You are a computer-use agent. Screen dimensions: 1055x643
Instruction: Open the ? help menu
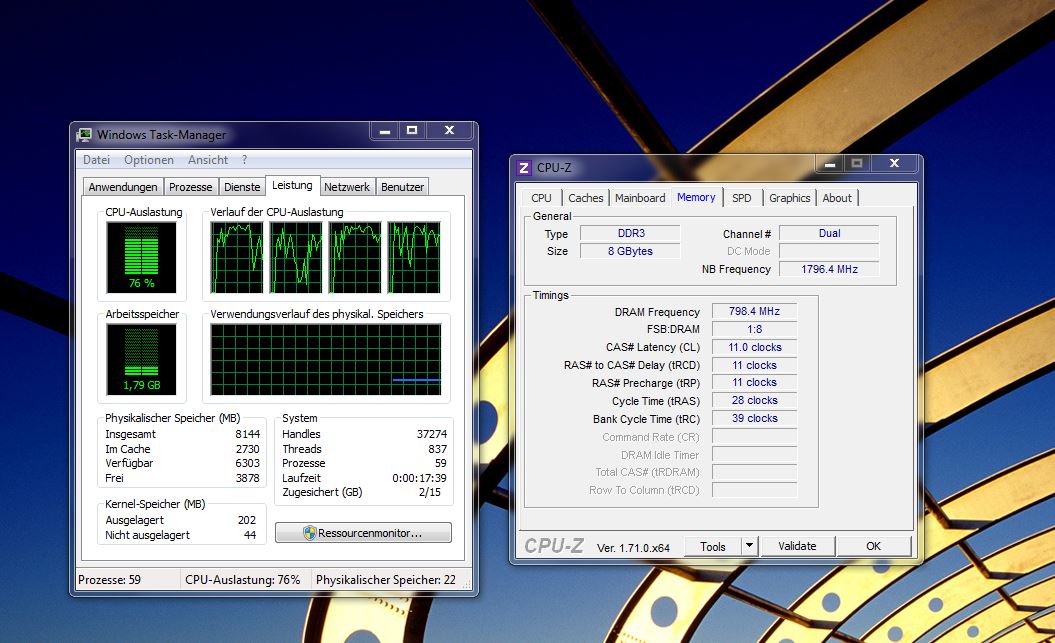(x=244, y=160)
